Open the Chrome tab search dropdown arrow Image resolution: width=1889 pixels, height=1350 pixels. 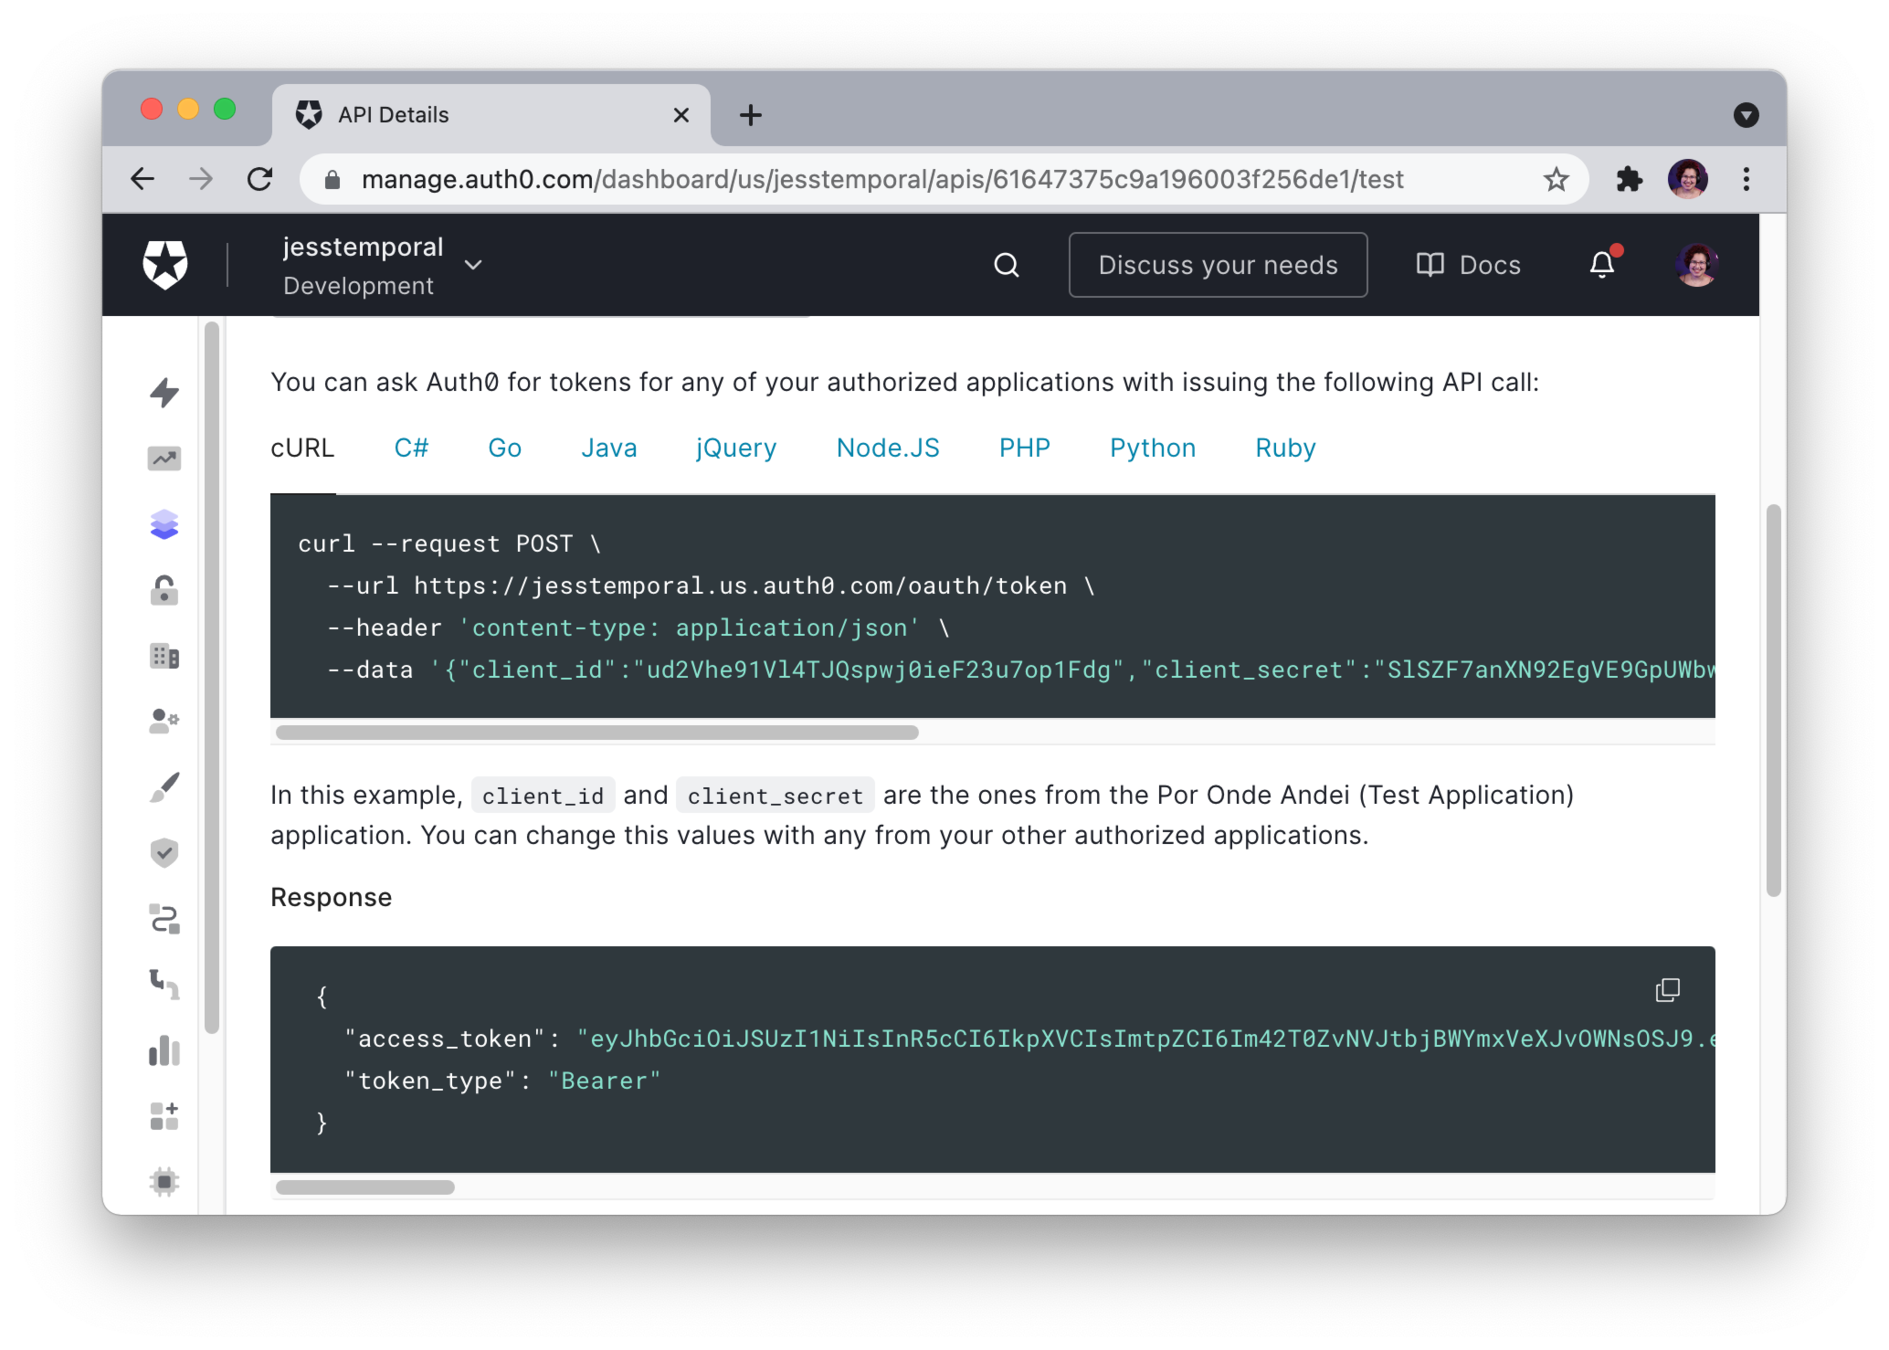(x=1746, y=115)
